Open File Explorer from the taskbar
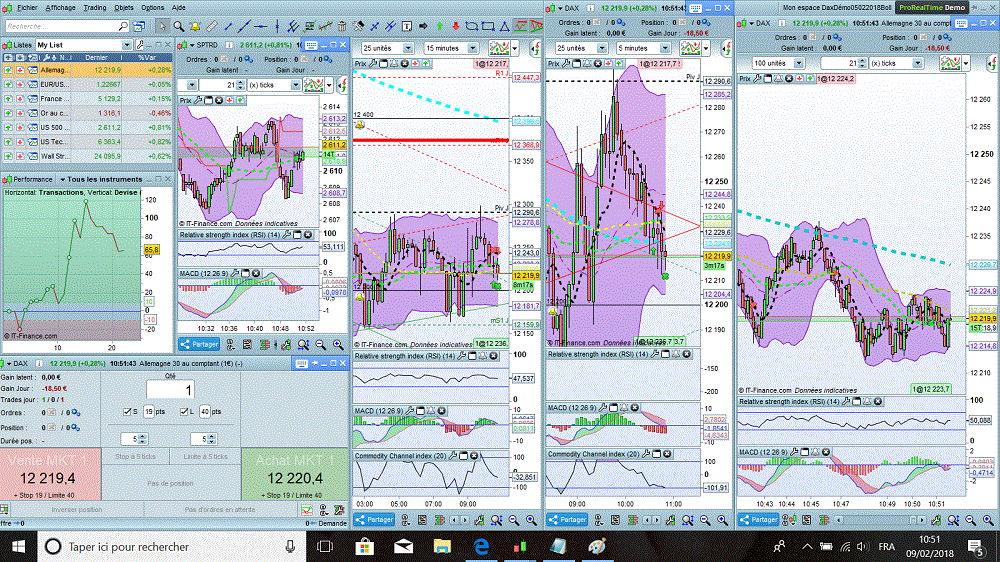The width and height of the screenshot is (1000, 562). pos(442,547)
